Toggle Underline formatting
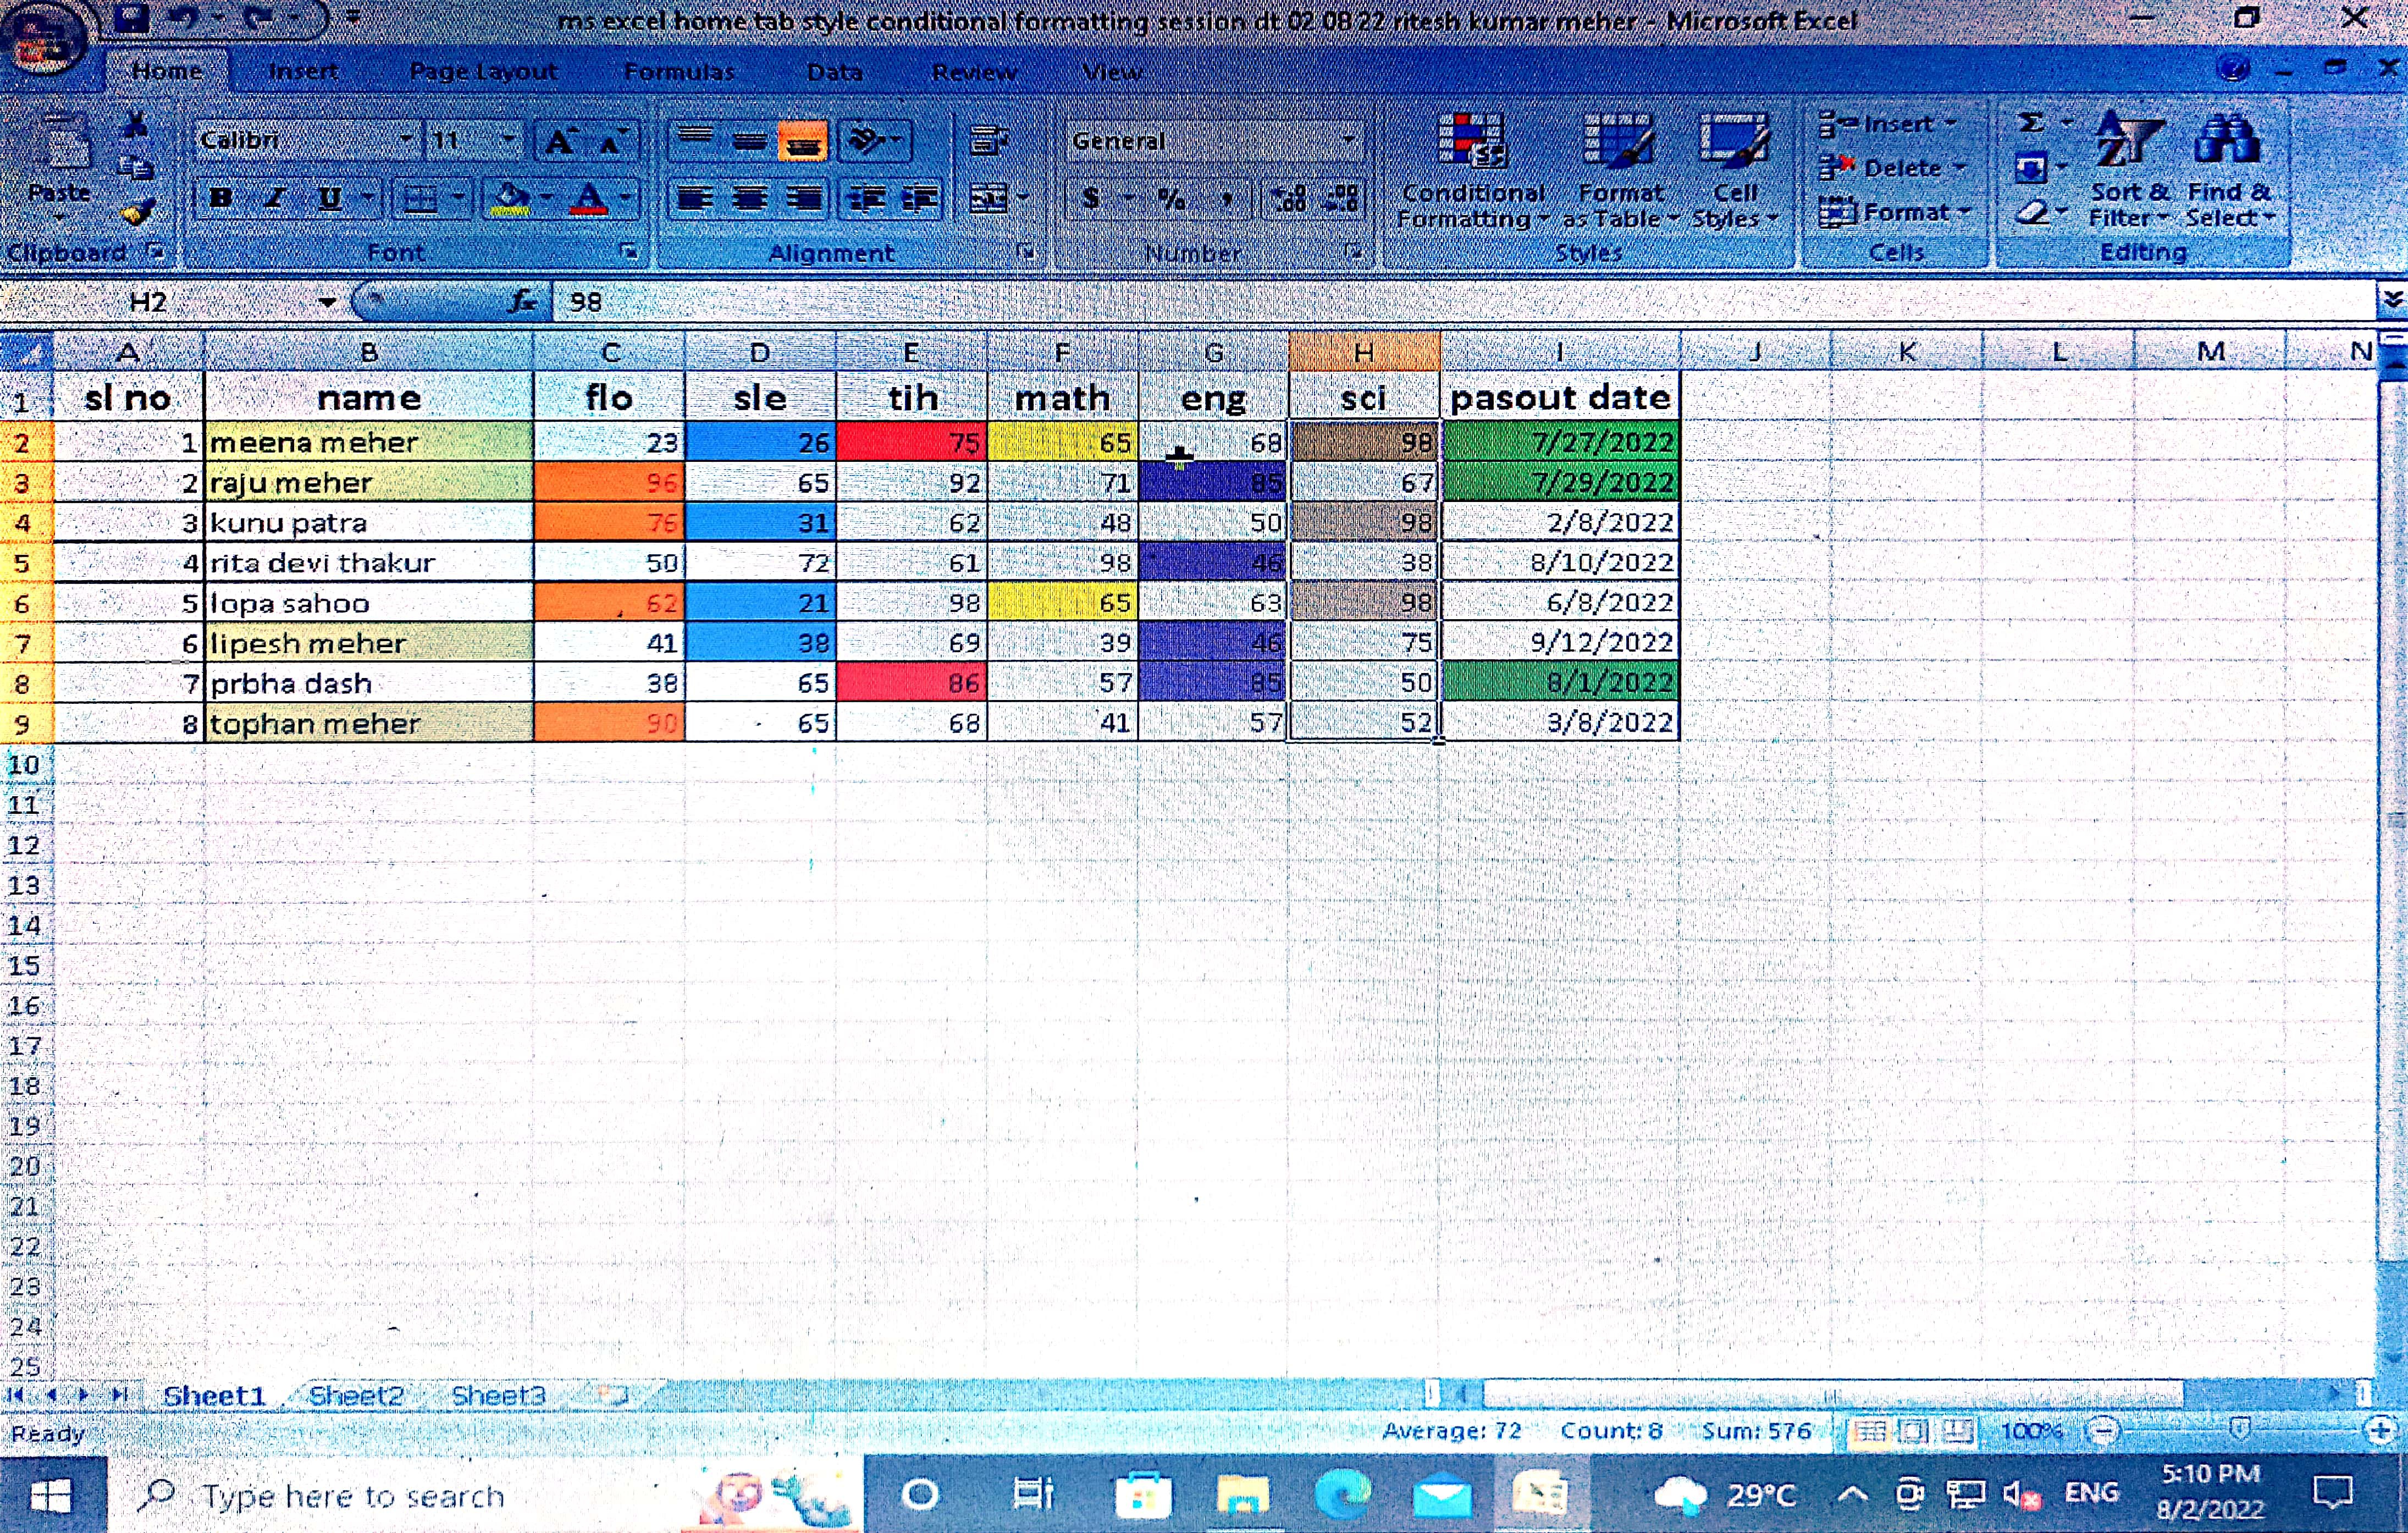The height and width of the screenshot is (1533, 2408). [329, 198]
